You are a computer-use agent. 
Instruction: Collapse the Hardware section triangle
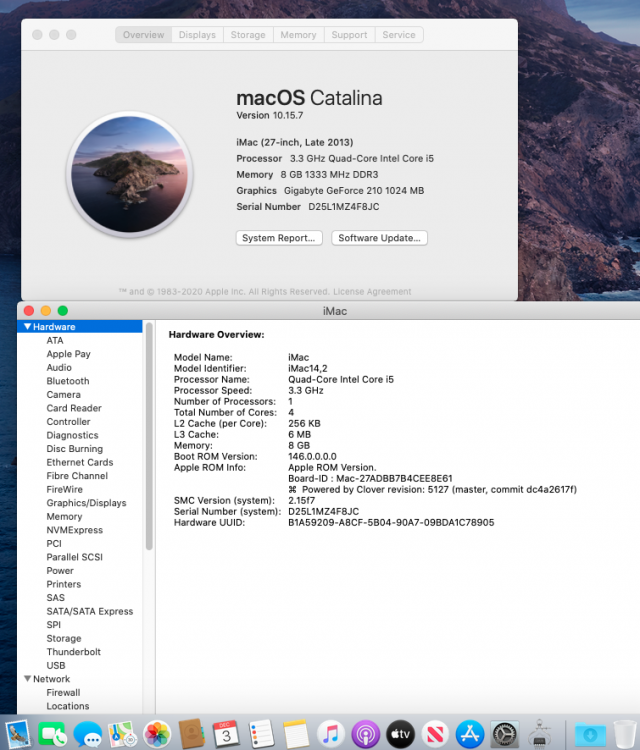pyautogui.click(x=28, y=327)
